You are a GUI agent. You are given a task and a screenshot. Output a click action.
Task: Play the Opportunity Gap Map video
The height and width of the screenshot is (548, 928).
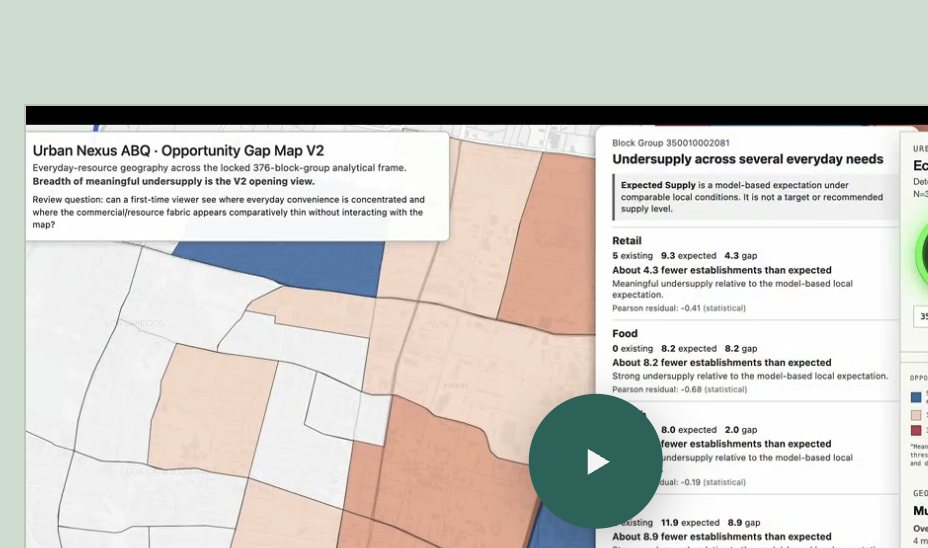pyautogui.click(x=595, y=461)
